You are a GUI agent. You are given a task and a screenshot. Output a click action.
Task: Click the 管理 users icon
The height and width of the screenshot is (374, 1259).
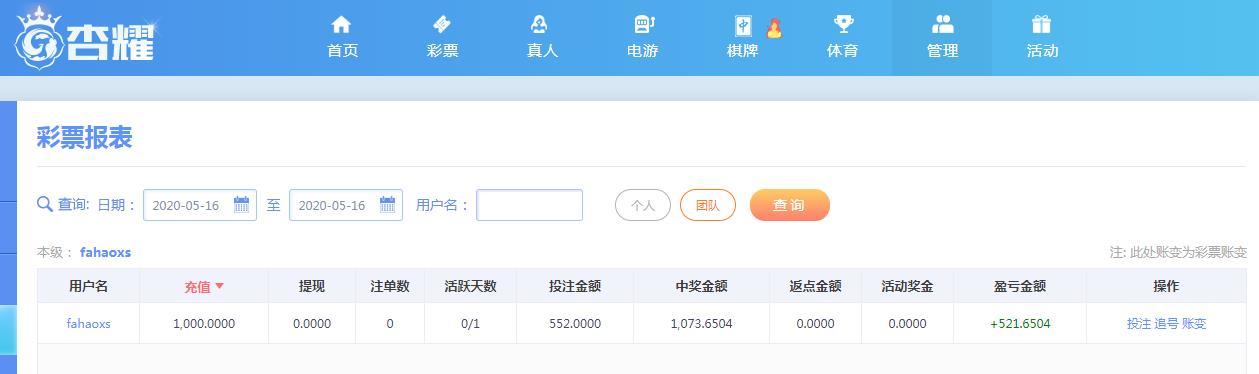942,24
